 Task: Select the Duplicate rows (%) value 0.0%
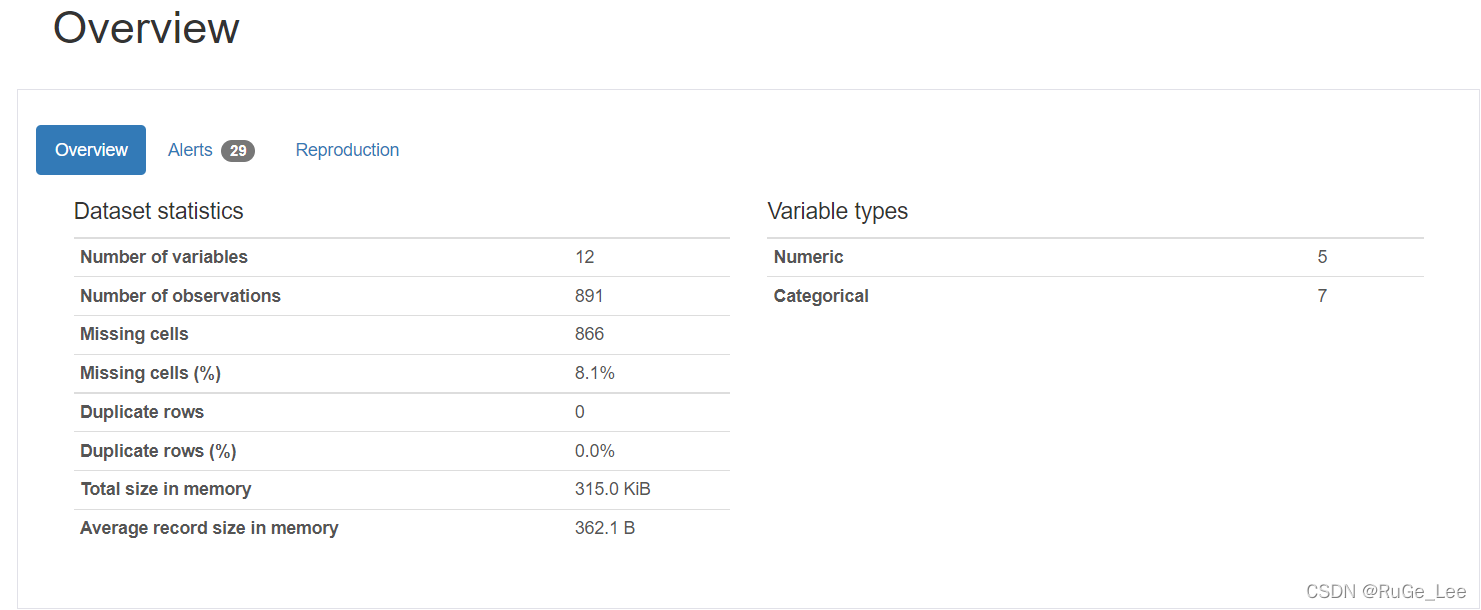[595, 451]
